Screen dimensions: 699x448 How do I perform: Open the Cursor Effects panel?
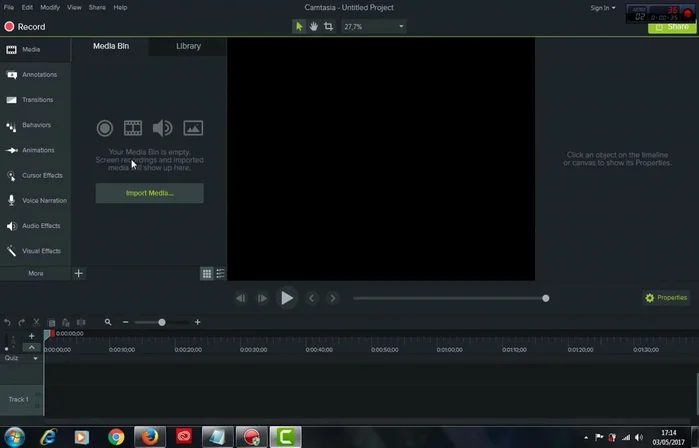pos(35,176)
